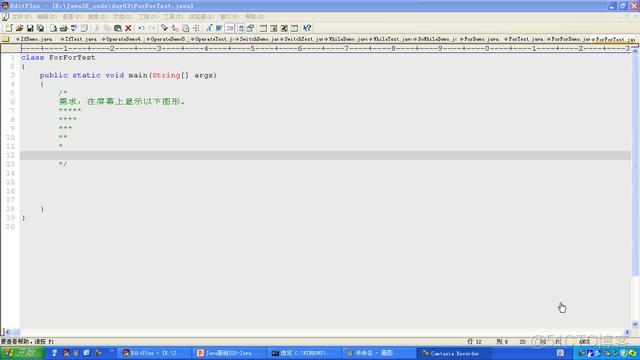640x360 pixels.
Task: Switch to the OperateTest tab
Action: [x=212, y=39]
